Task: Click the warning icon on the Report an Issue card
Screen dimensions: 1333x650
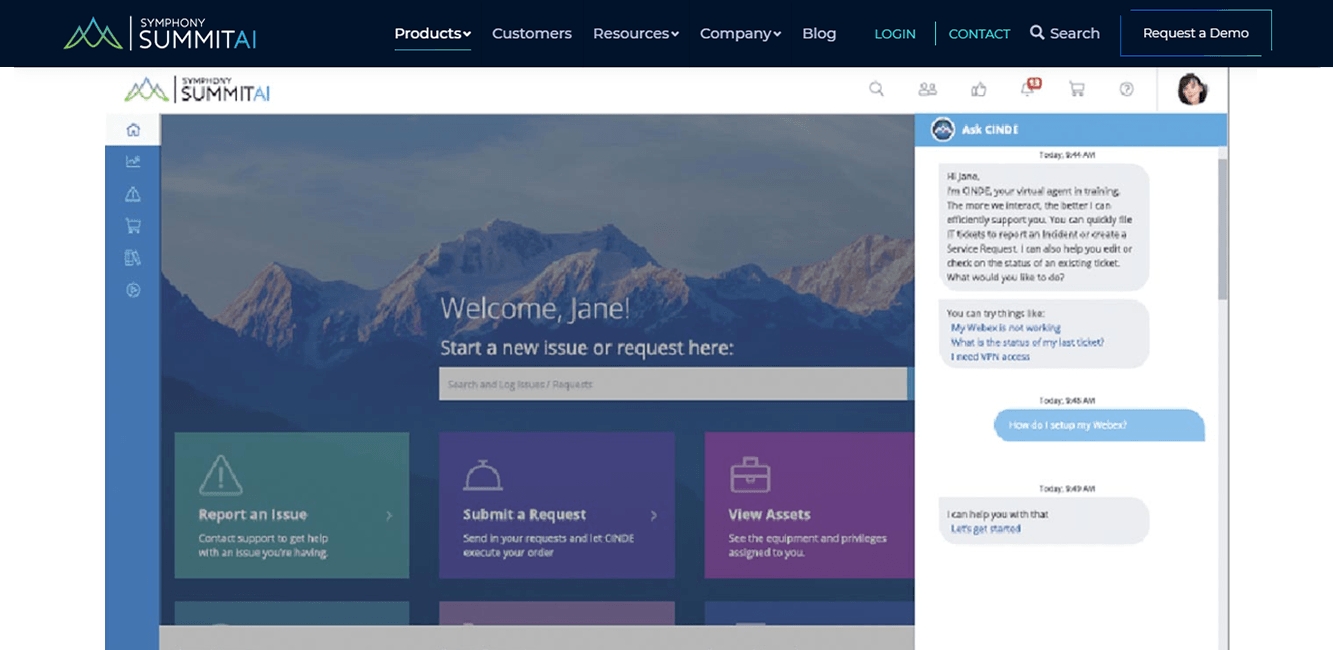Action: (220, 474)
